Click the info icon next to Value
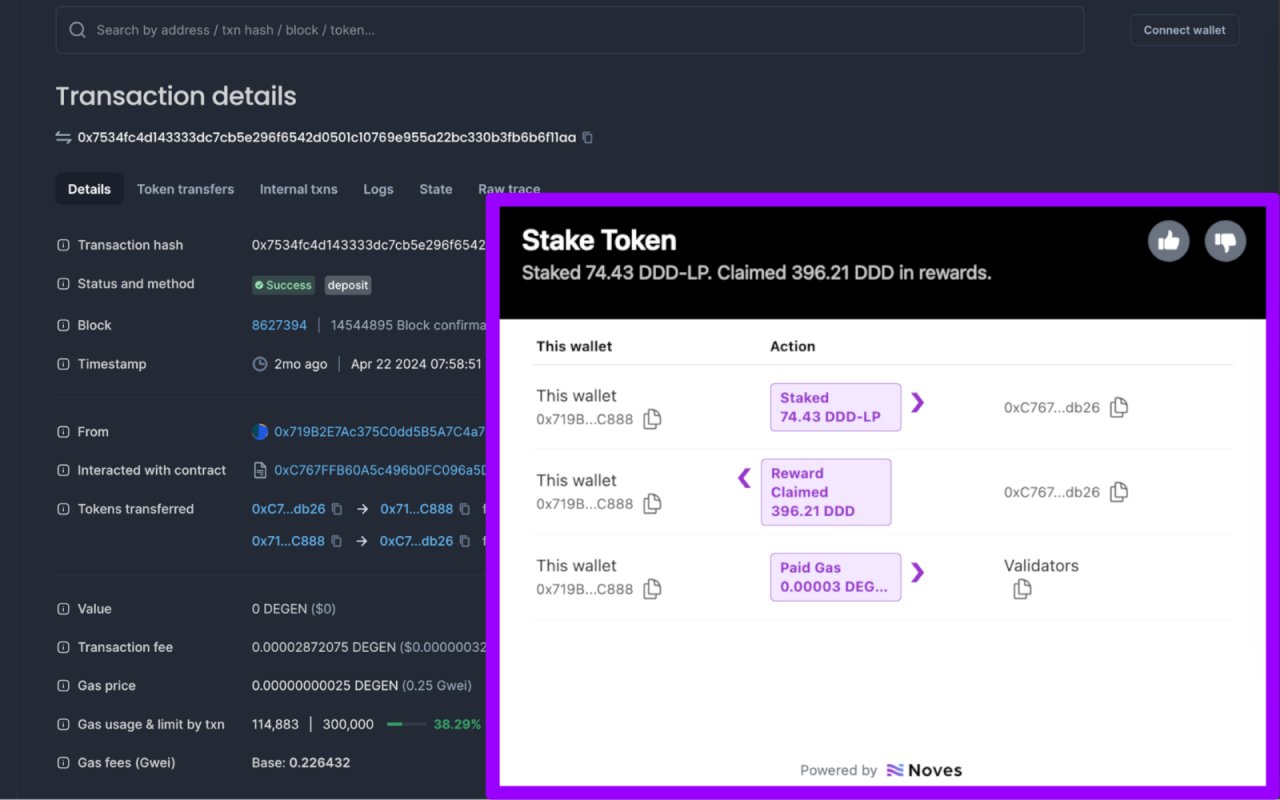Image resolution: width=1280 pixels, height=800 pixels. (63, 609)
